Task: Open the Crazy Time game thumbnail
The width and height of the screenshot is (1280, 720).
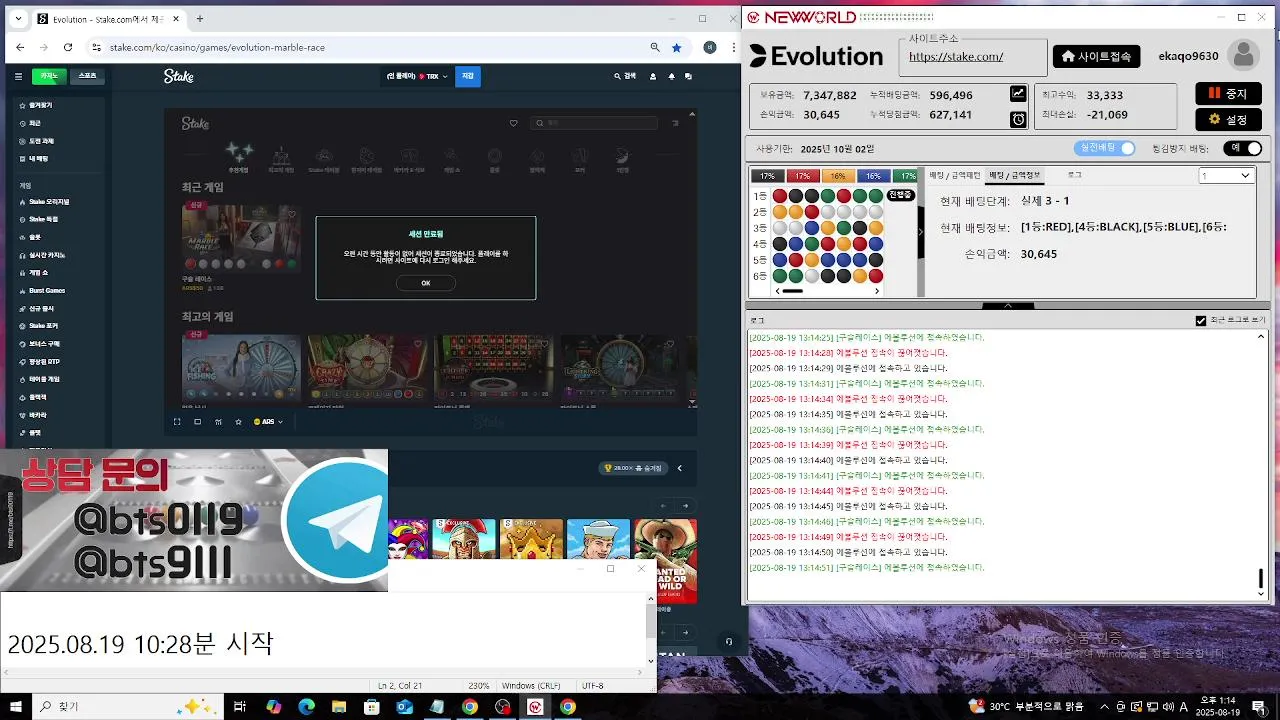Action: [367, 367]
